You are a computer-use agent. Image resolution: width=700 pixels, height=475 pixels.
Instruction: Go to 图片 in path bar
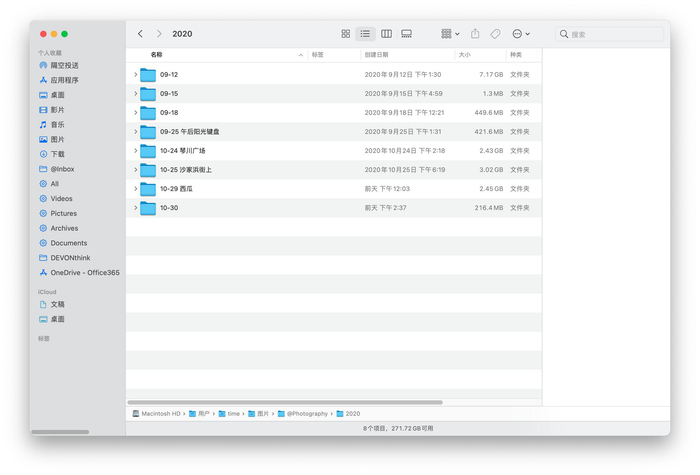click(x=258, y=414)
